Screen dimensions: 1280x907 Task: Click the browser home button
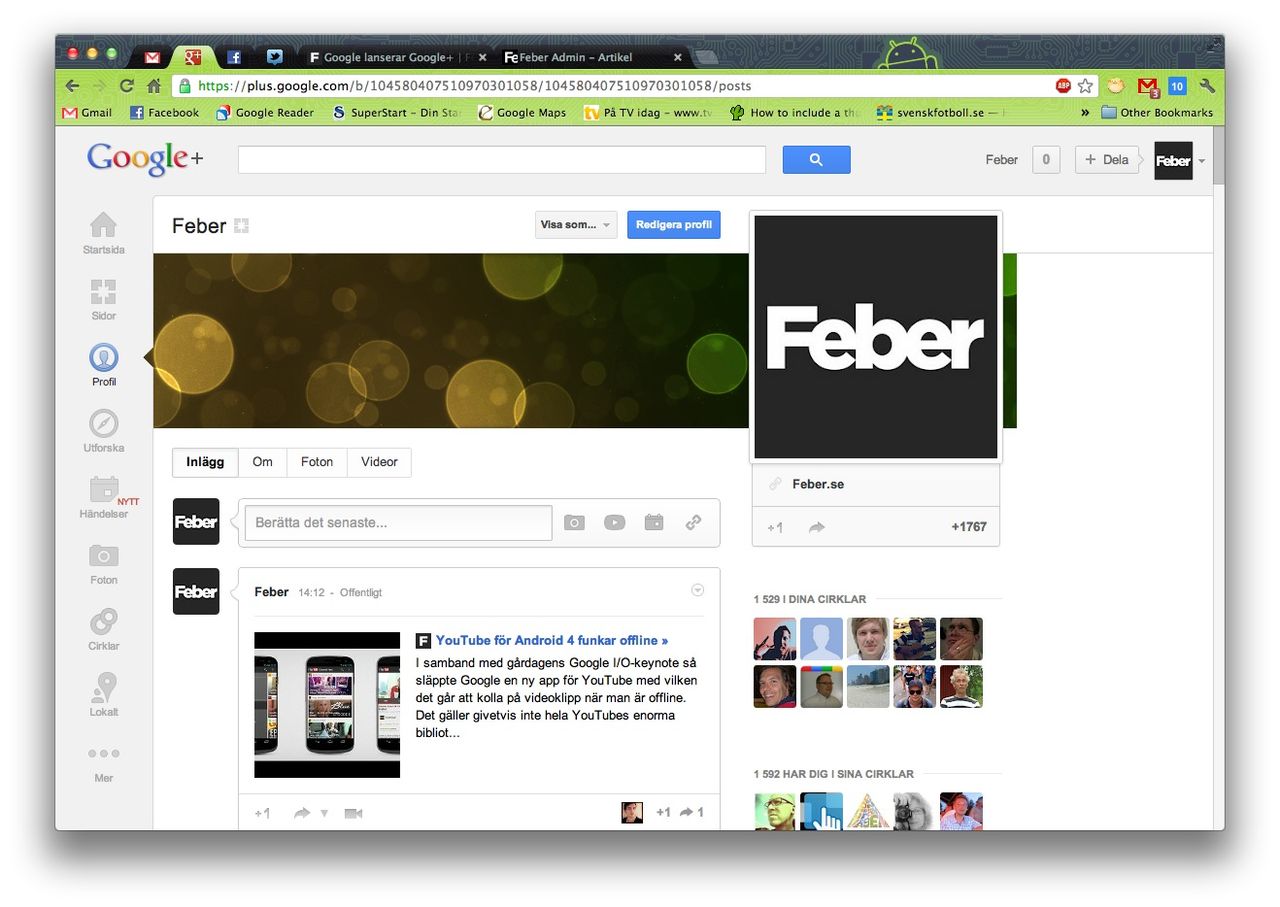coord(153,86)
